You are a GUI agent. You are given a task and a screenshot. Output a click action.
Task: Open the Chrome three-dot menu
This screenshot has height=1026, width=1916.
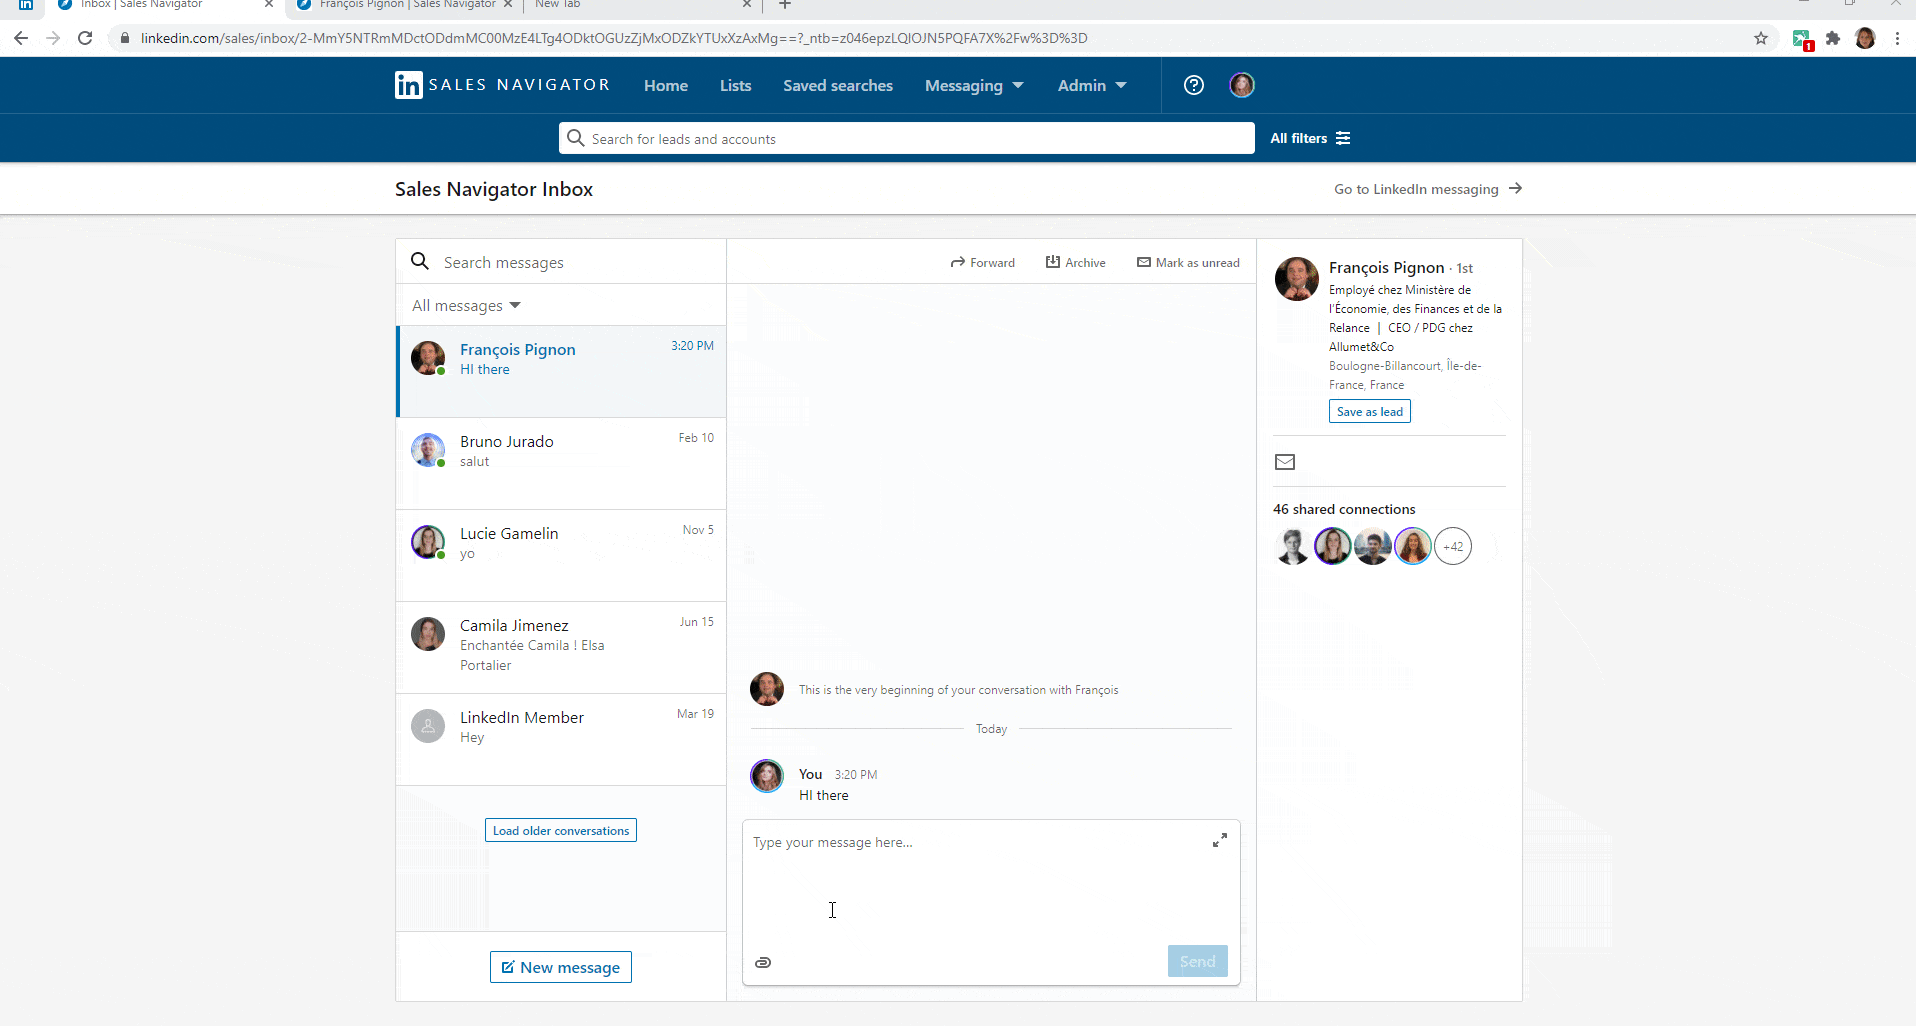coord(1897,38)
